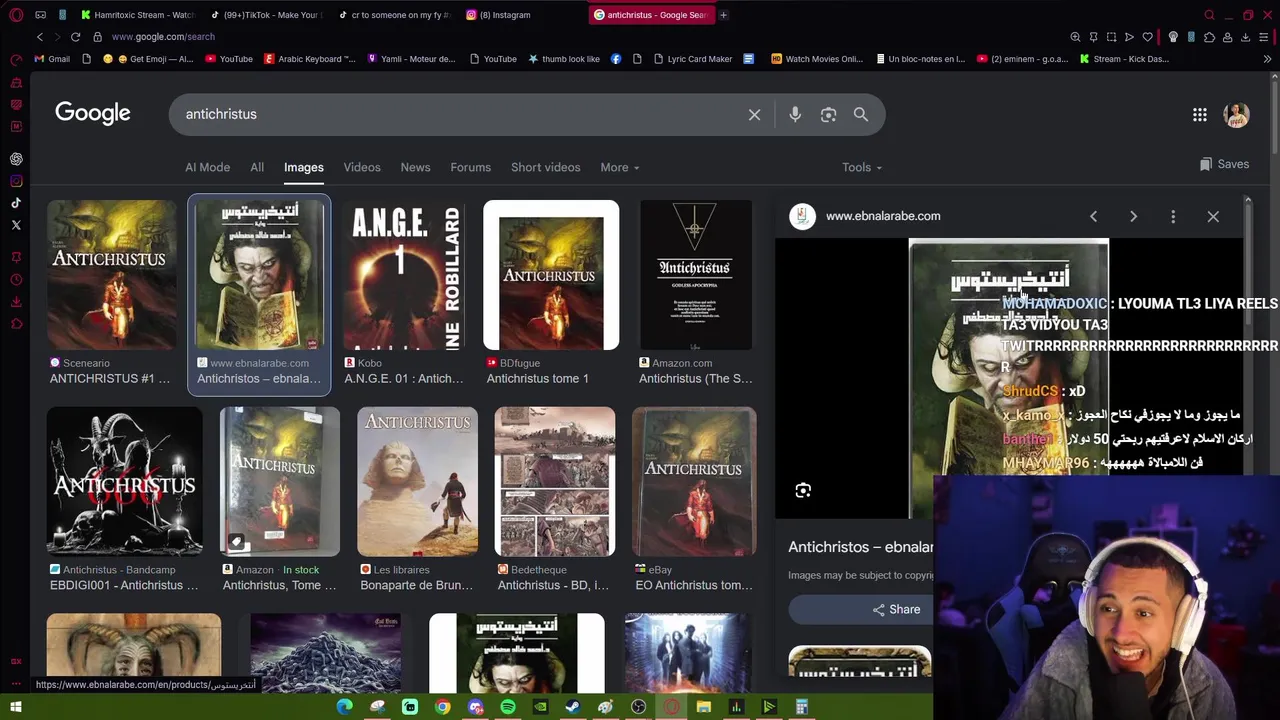This screenshot has width=1280, height=720.
Task: Launch Google Chrome from the taskbar
Action: (443, 707)
